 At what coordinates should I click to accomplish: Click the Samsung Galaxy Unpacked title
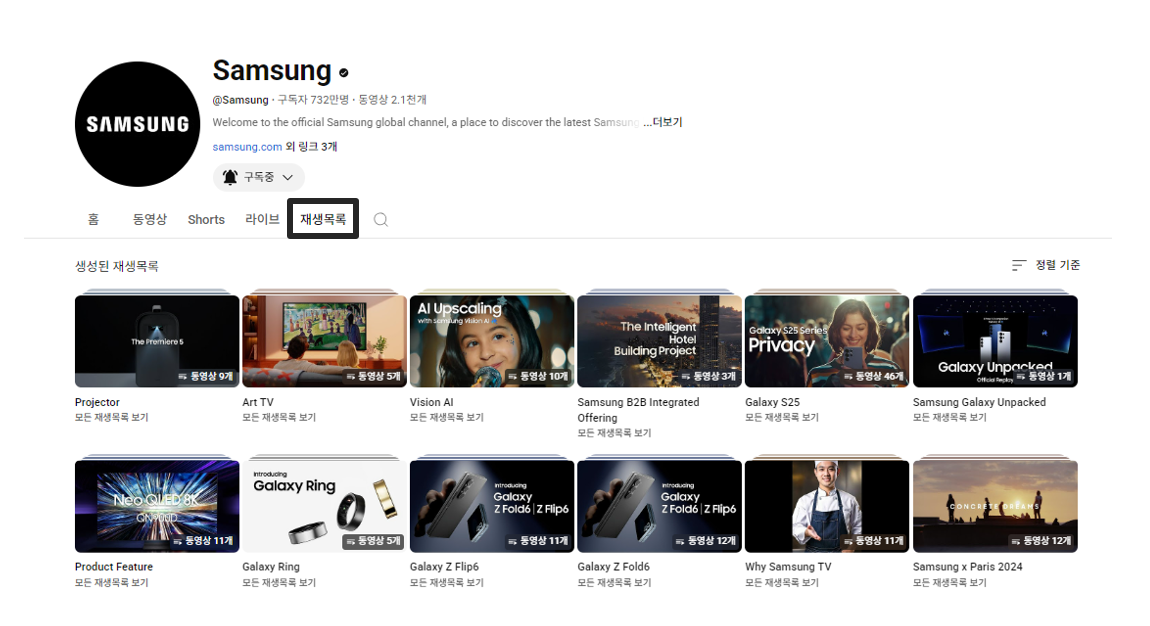pyautogui.click(x=979, y=402)
